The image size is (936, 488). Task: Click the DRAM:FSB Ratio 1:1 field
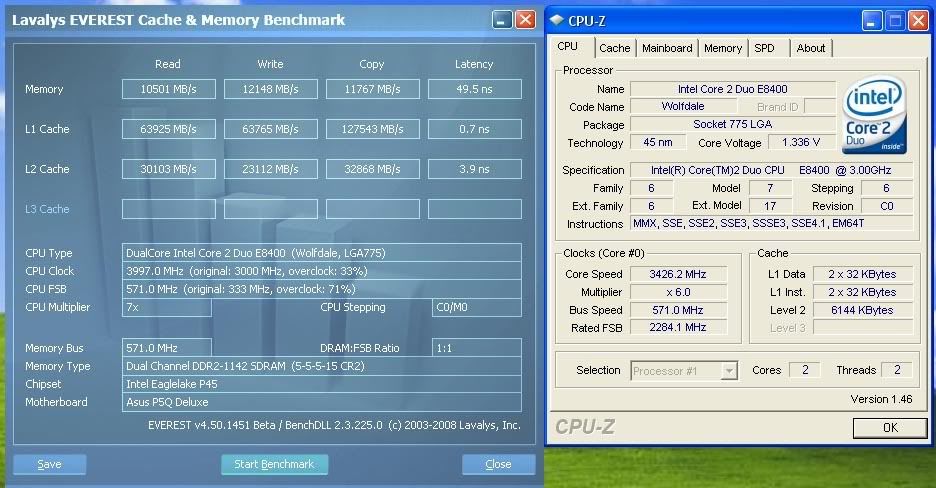point(476,348)
